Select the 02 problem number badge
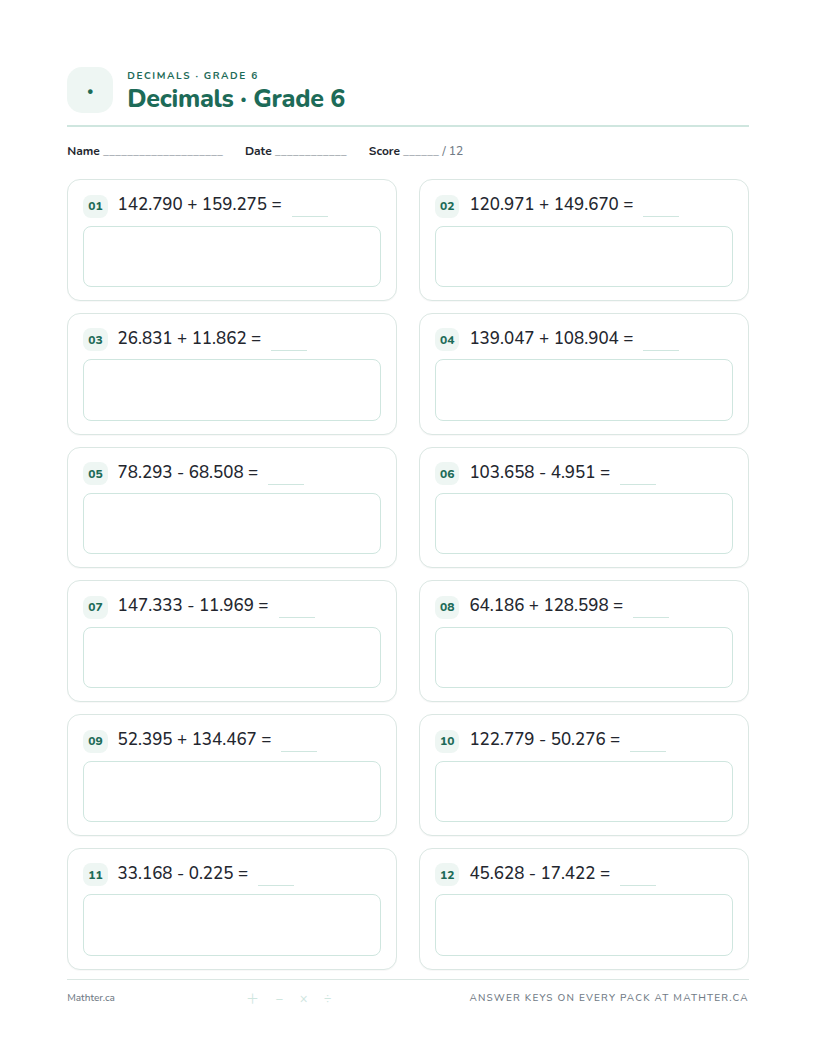 [447, 205]
